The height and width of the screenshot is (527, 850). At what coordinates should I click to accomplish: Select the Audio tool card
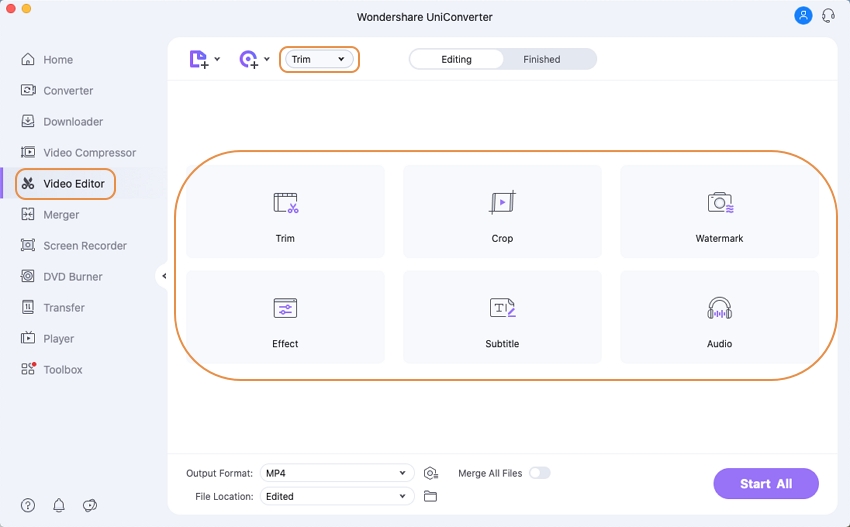719,317
